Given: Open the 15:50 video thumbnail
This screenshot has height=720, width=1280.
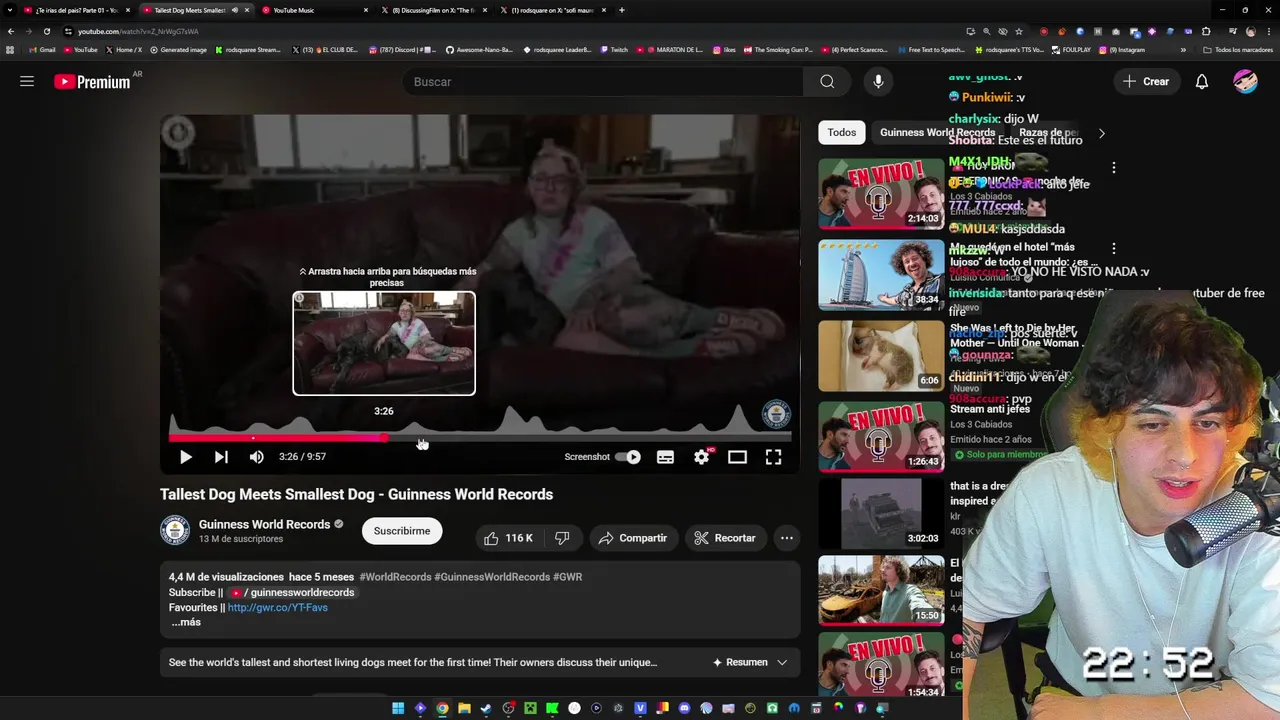Looking at the screenshot, I should [881, 590].
